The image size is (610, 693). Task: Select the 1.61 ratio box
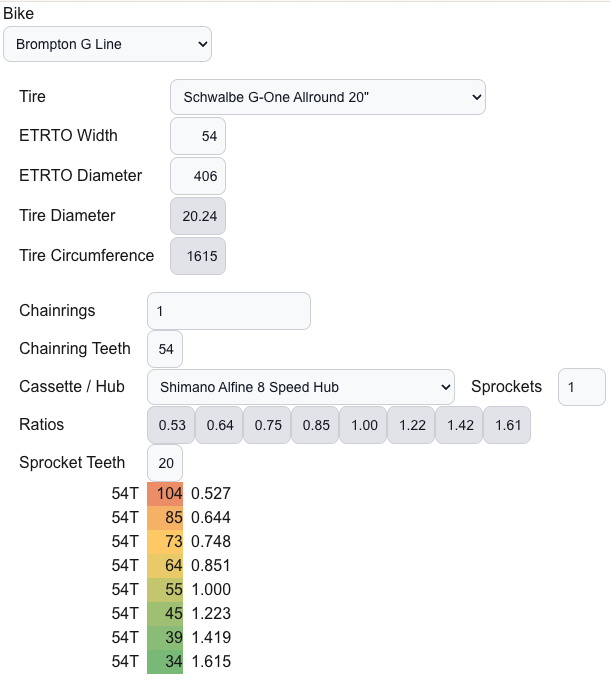click(507, 425)
